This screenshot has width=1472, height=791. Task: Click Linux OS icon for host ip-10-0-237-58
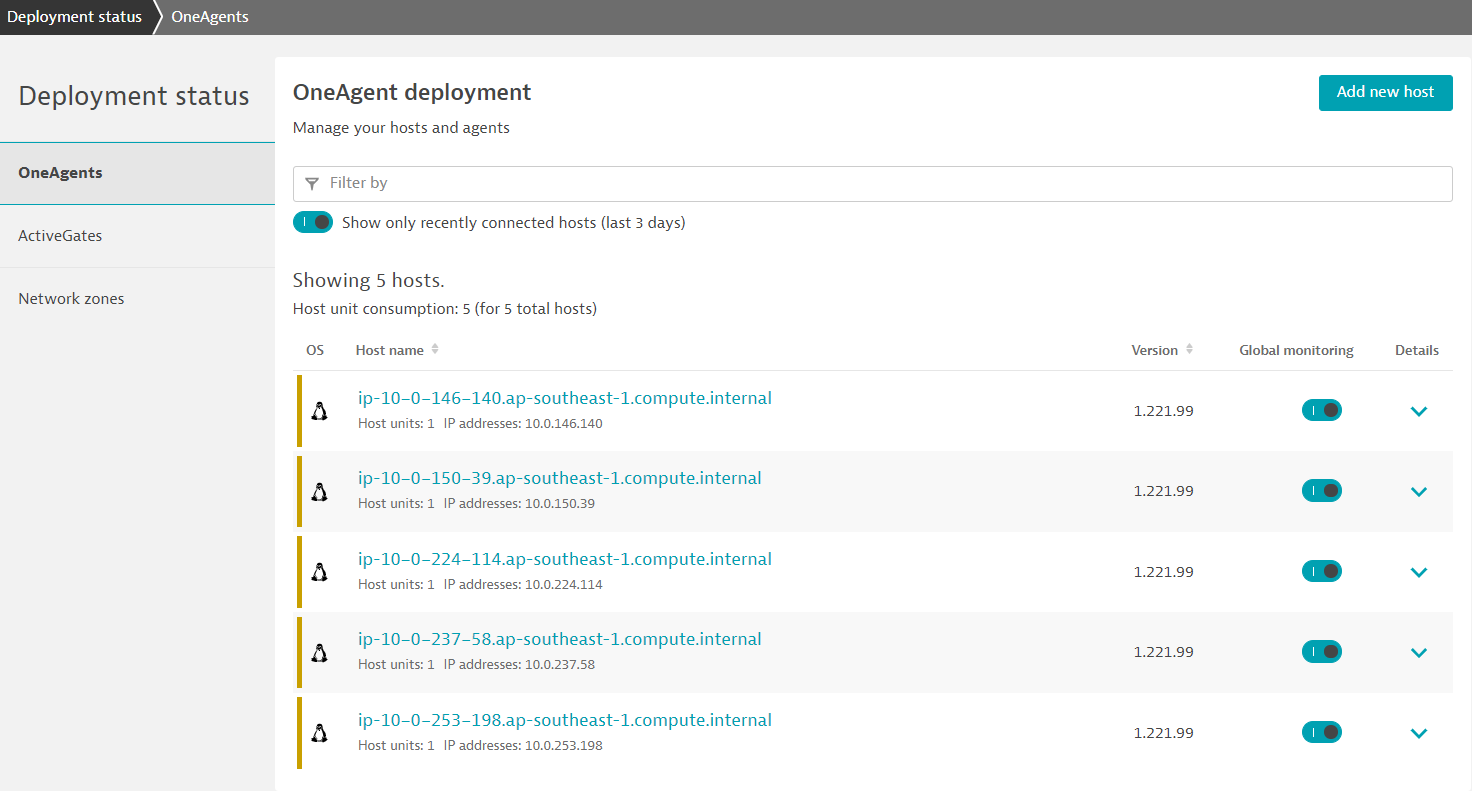tap(319, 652)
